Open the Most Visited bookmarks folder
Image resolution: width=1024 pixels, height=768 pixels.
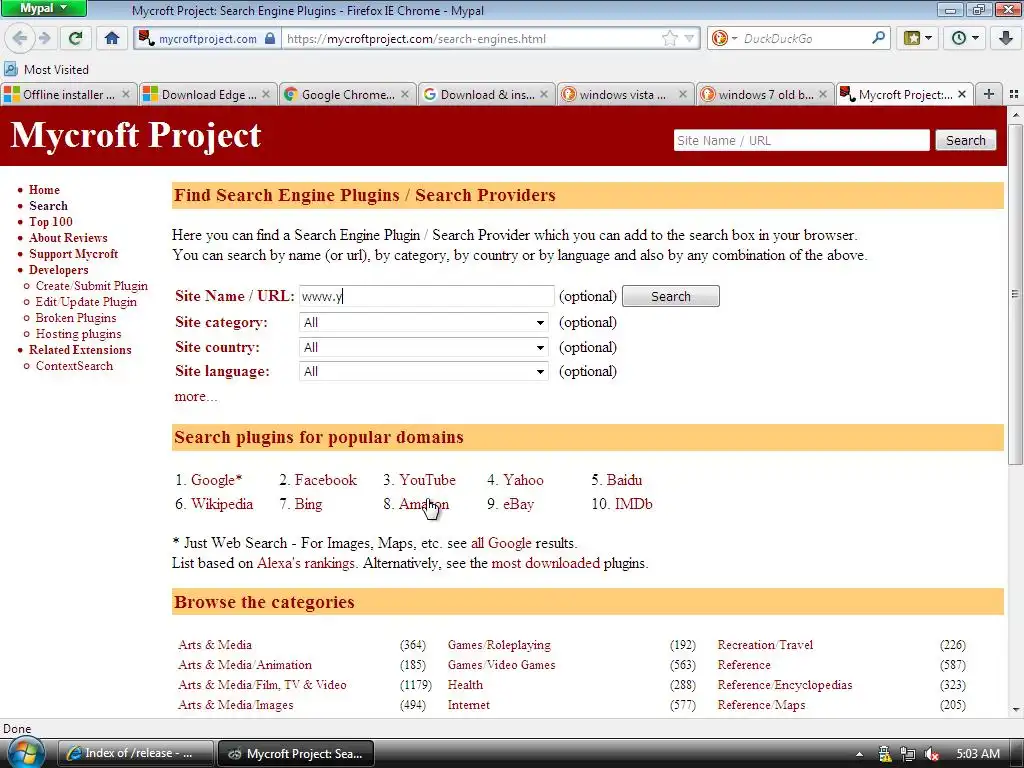pos(46,69)
